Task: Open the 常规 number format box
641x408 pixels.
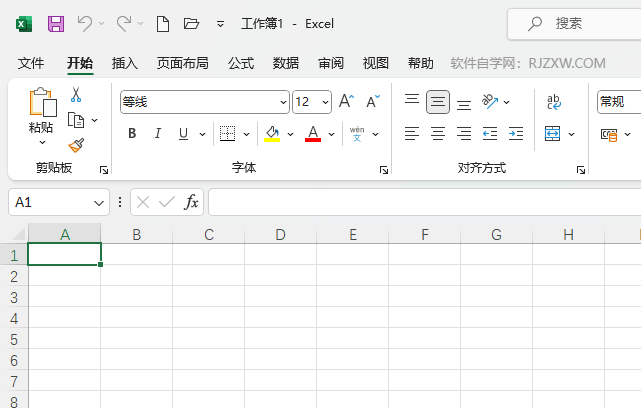Action: pyautogui.click(x=619, y=102)
